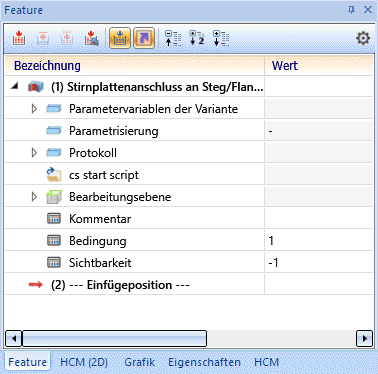Click the third greyed-out feature toolbar icon
The image size is (378, 374).
click(67, 38)
